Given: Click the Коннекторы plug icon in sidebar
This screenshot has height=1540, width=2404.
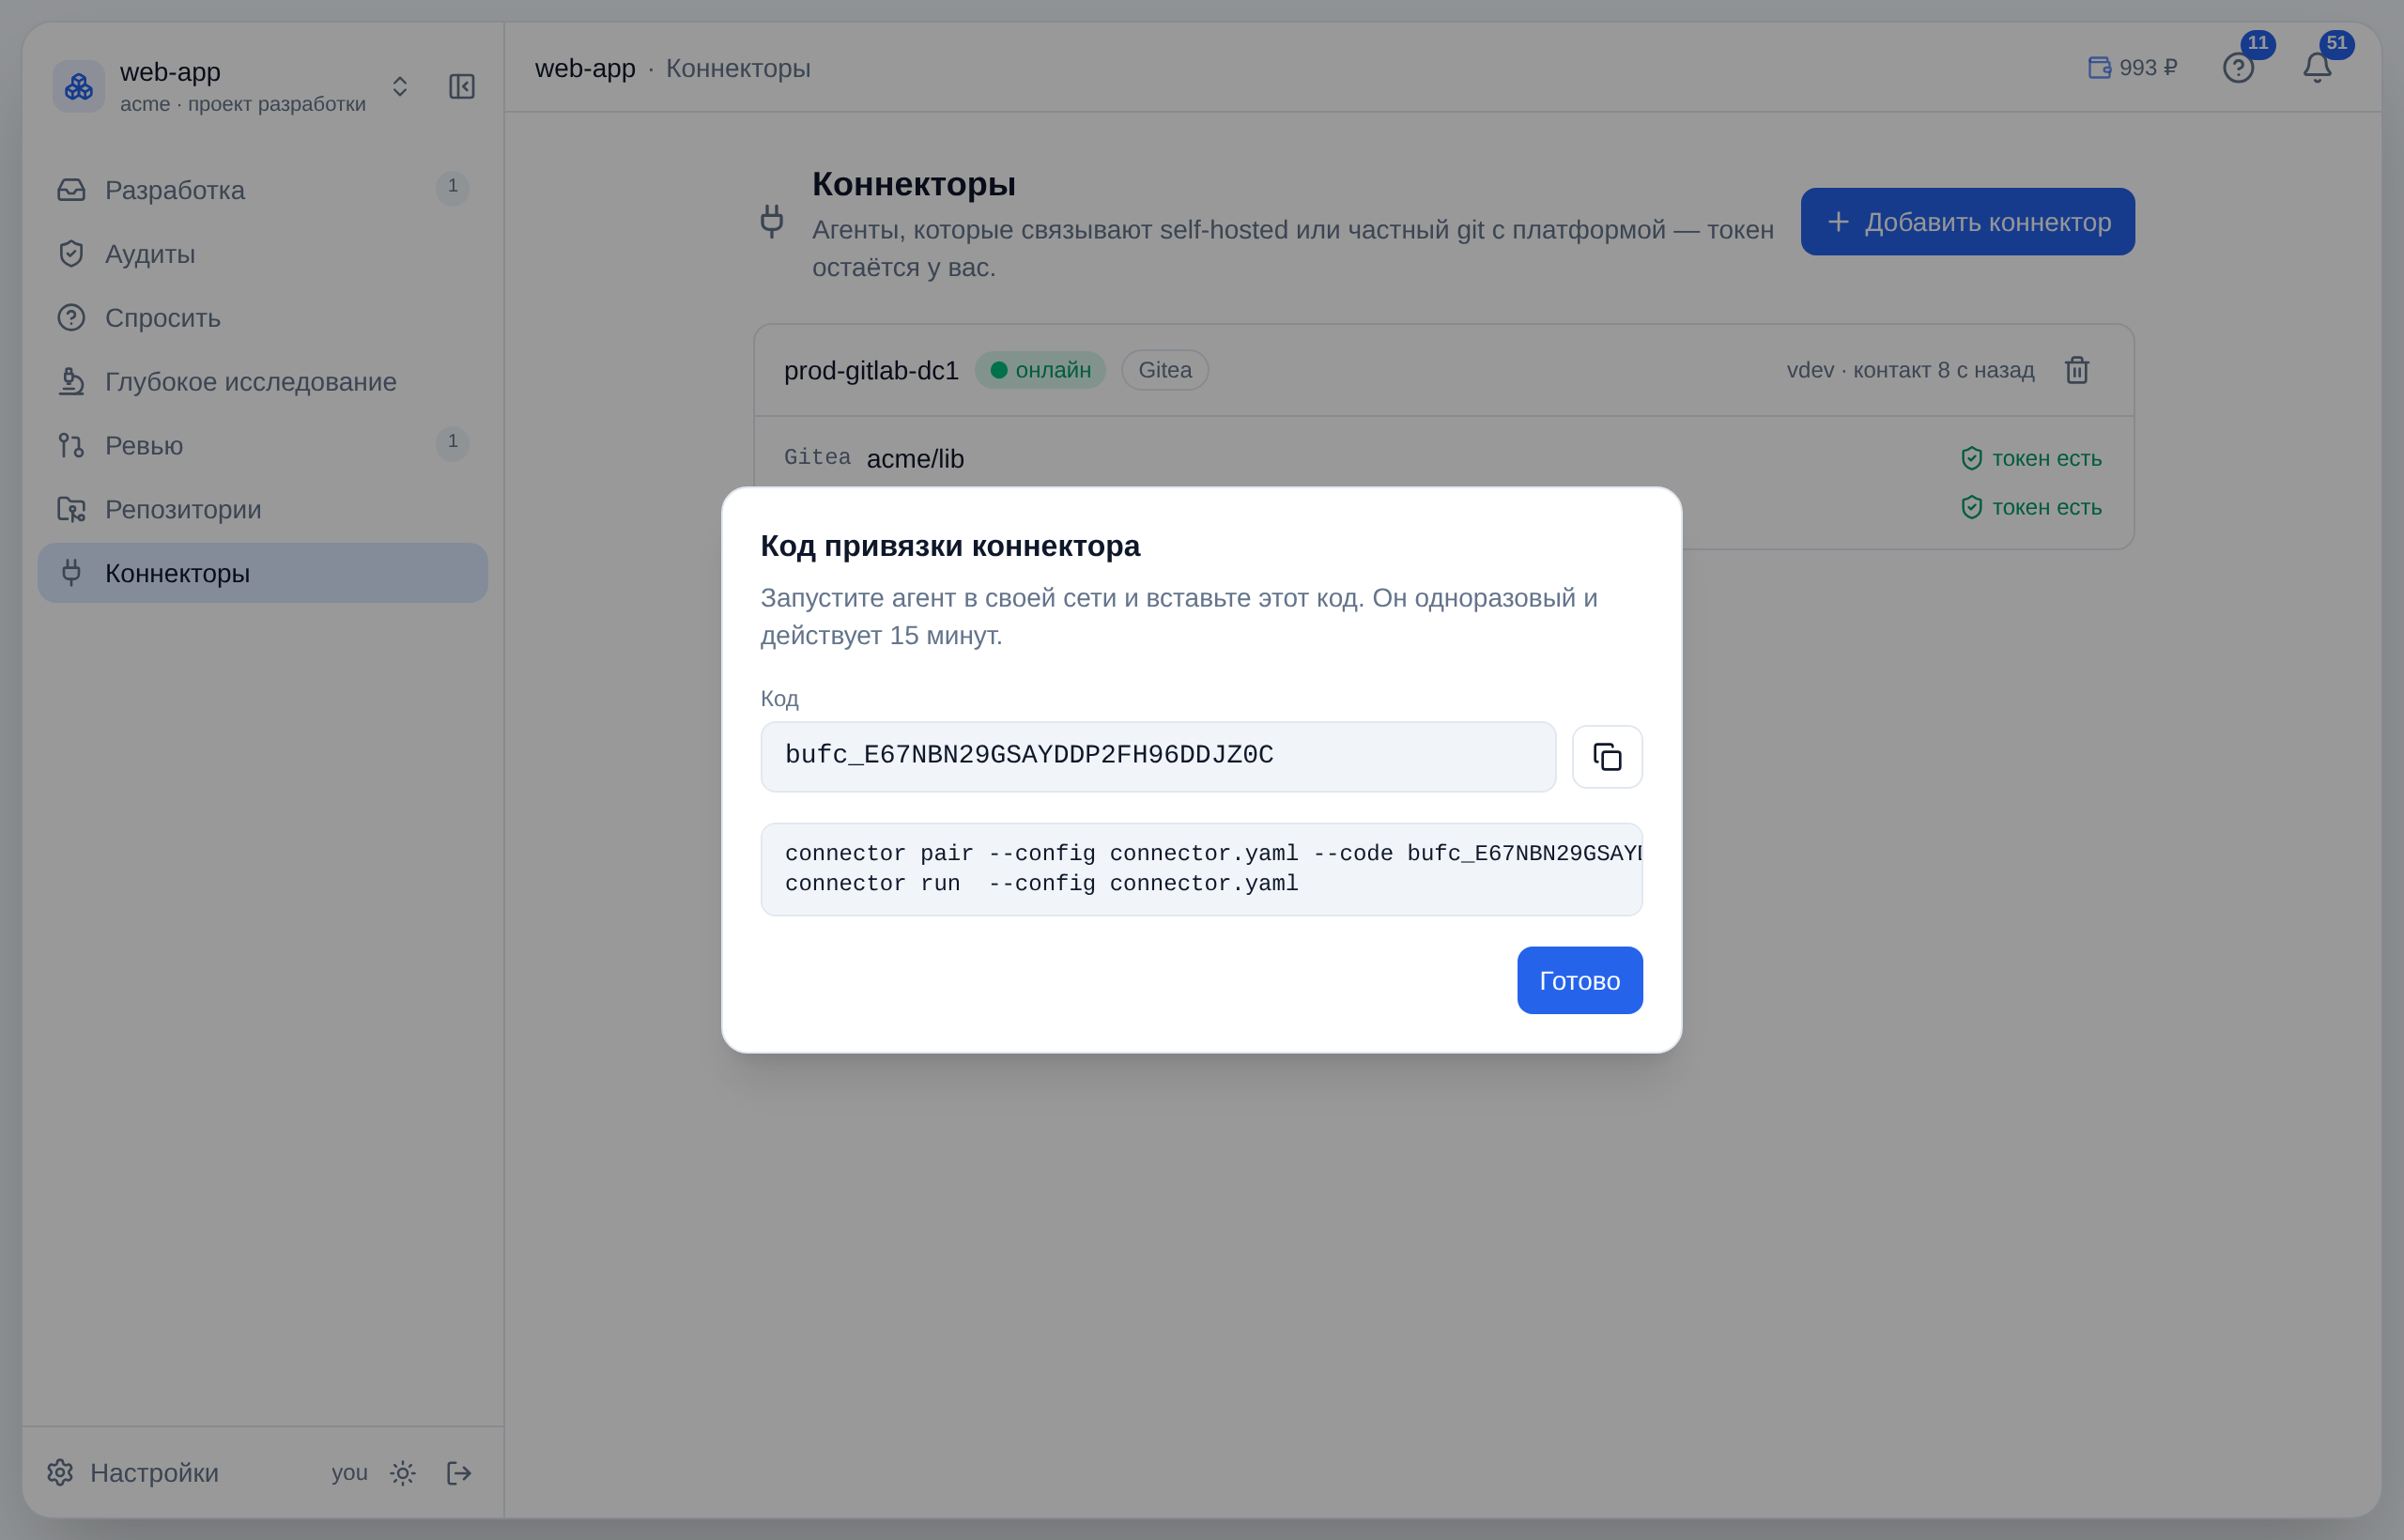Looking at the screenshot, I should pos(71,573).
